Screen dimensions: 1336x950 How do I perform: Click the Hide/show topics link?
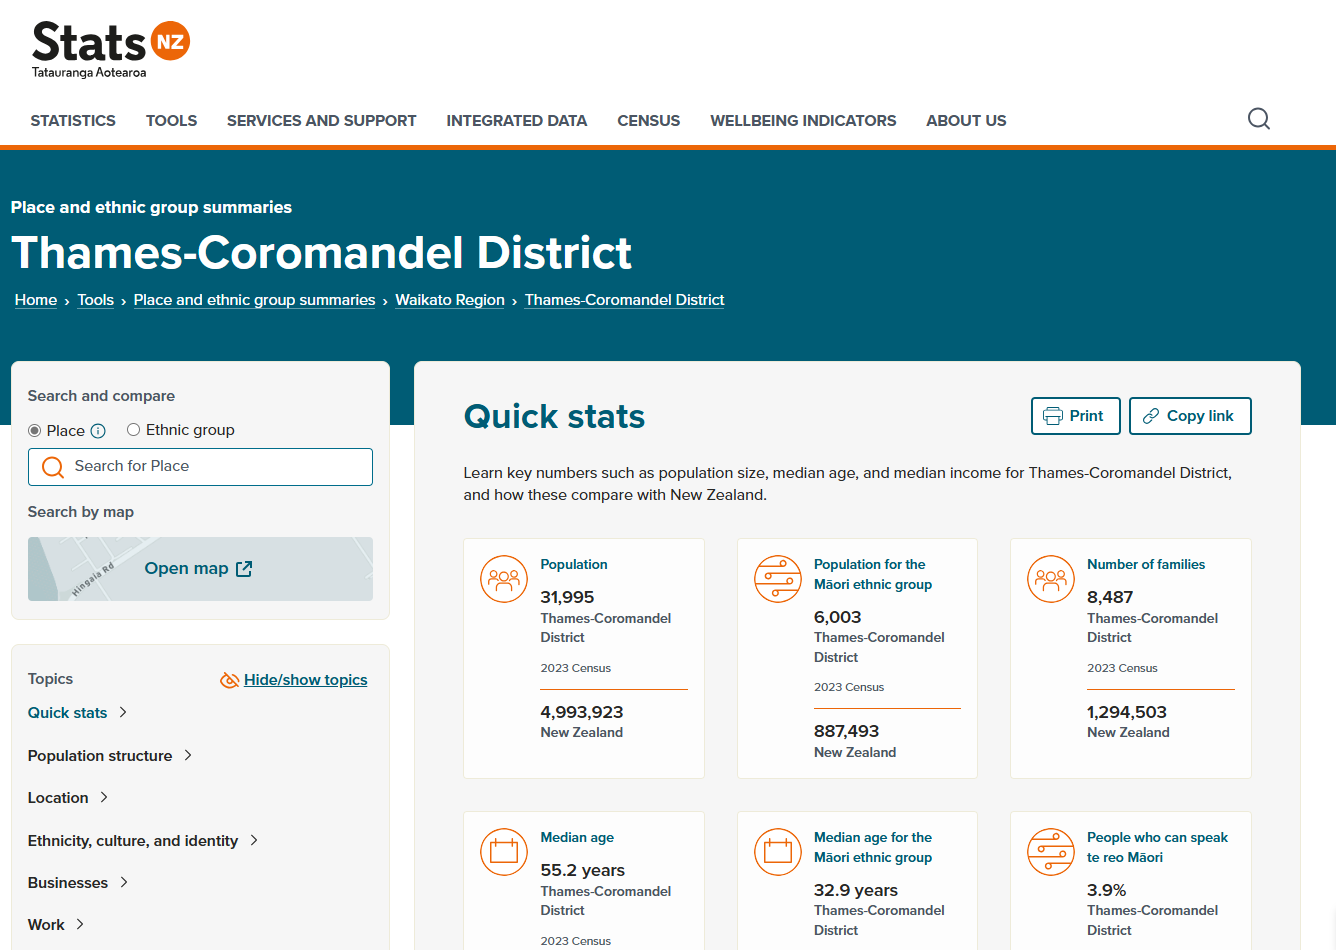pos(306,680)
